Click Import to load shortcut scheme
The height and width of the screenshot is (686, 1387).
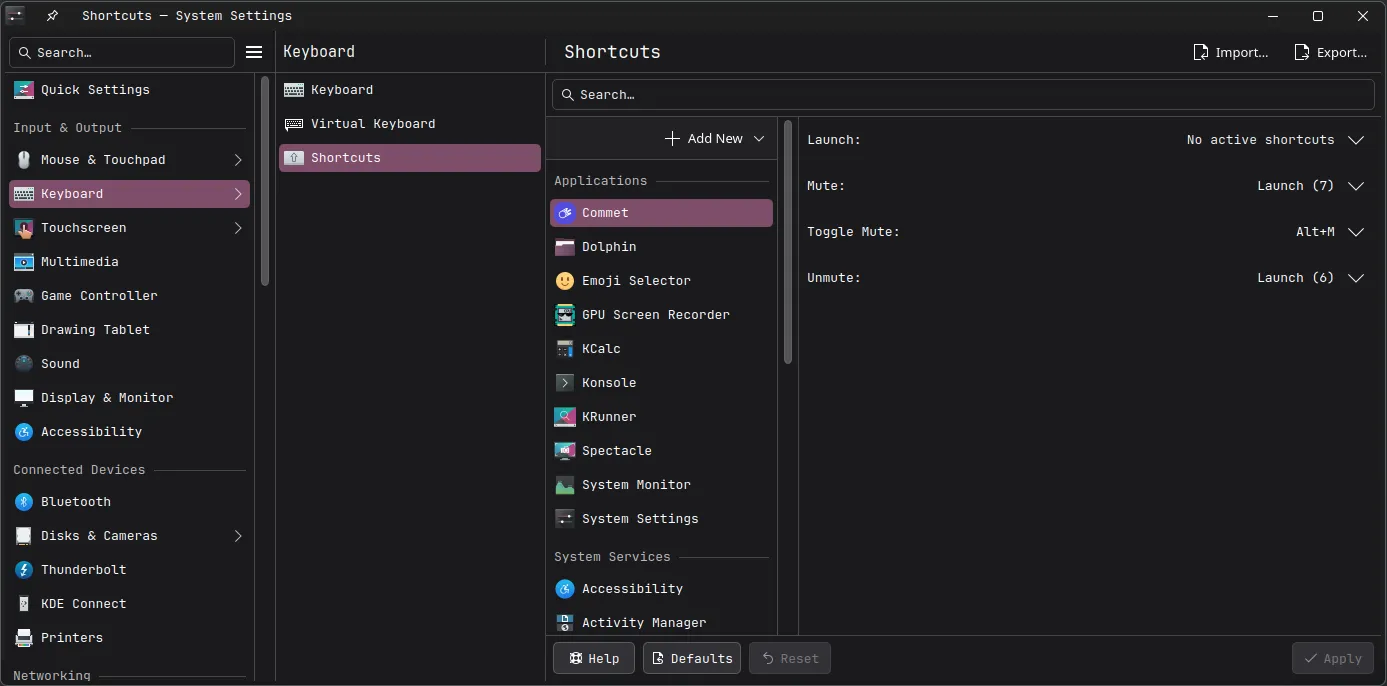[x=1230, y=51]
